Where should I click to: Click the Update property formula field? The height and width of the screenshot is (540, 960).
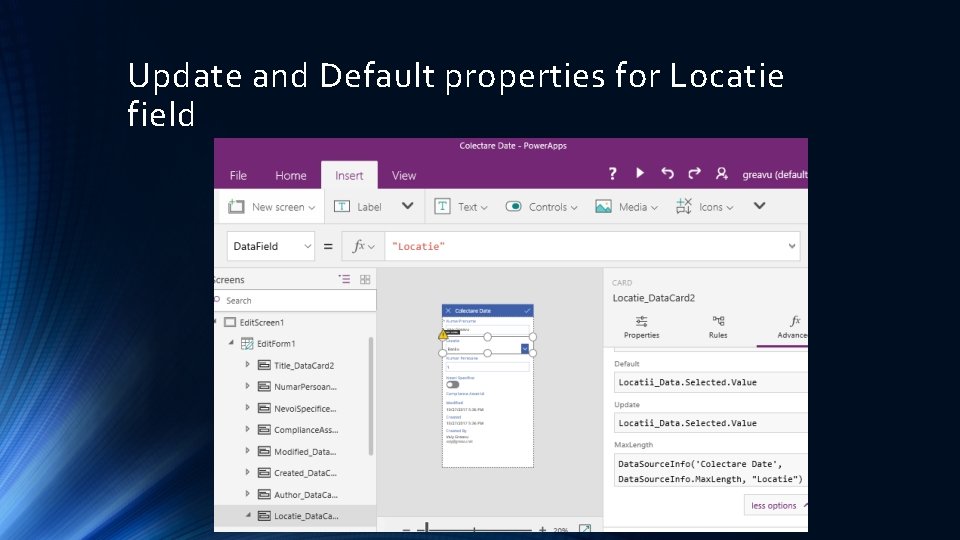(710, 423)
